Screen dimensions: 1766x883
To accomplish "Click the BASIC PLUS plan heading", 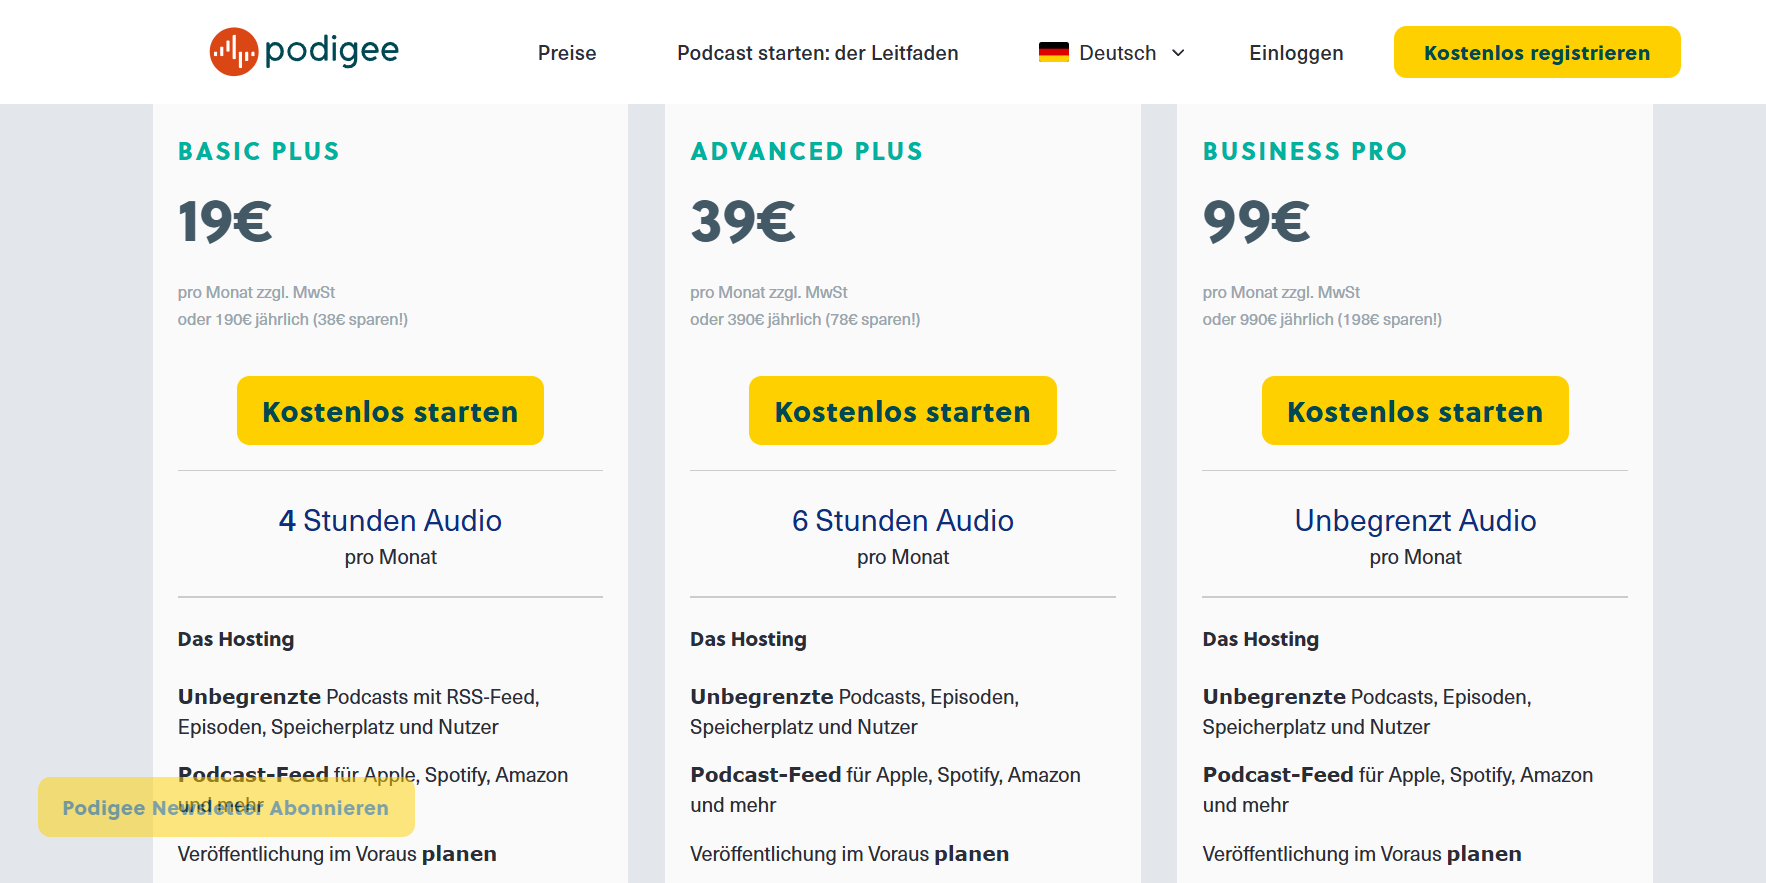I will [259, 151].
